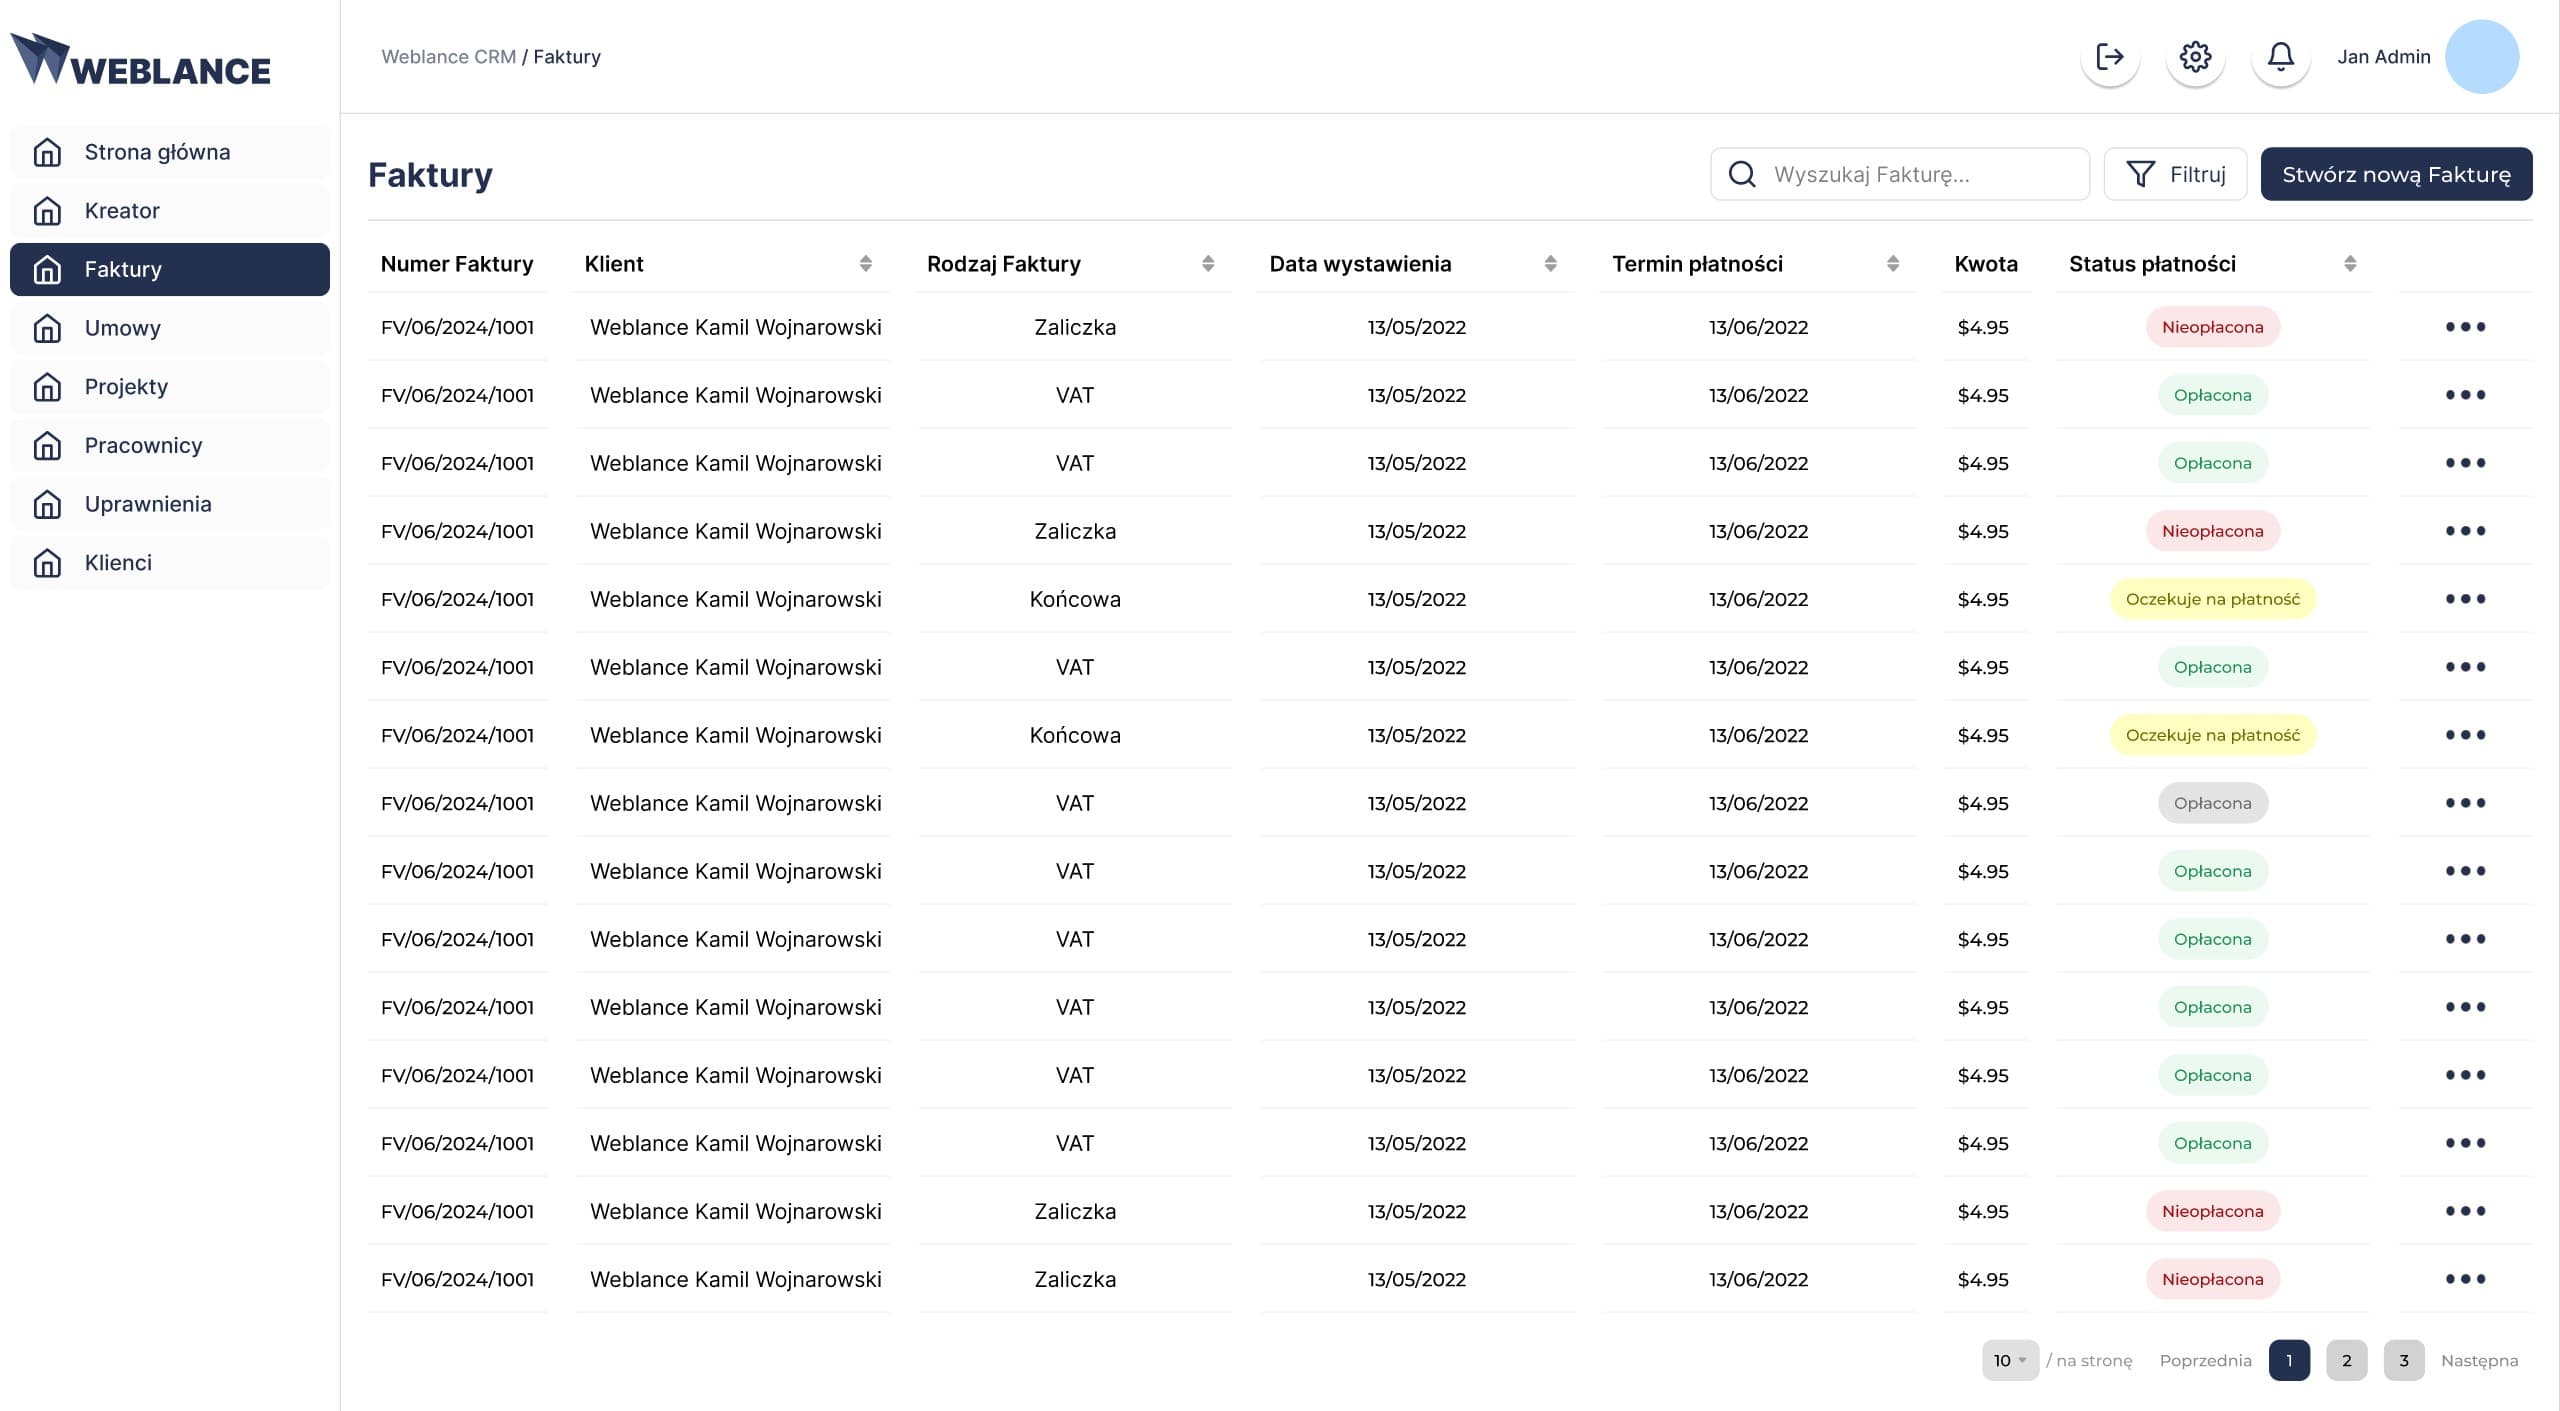Click the search magnifier icon
This screenshot has width=2560, height=1411.
pyautogui.click(x=1742, y=174)
